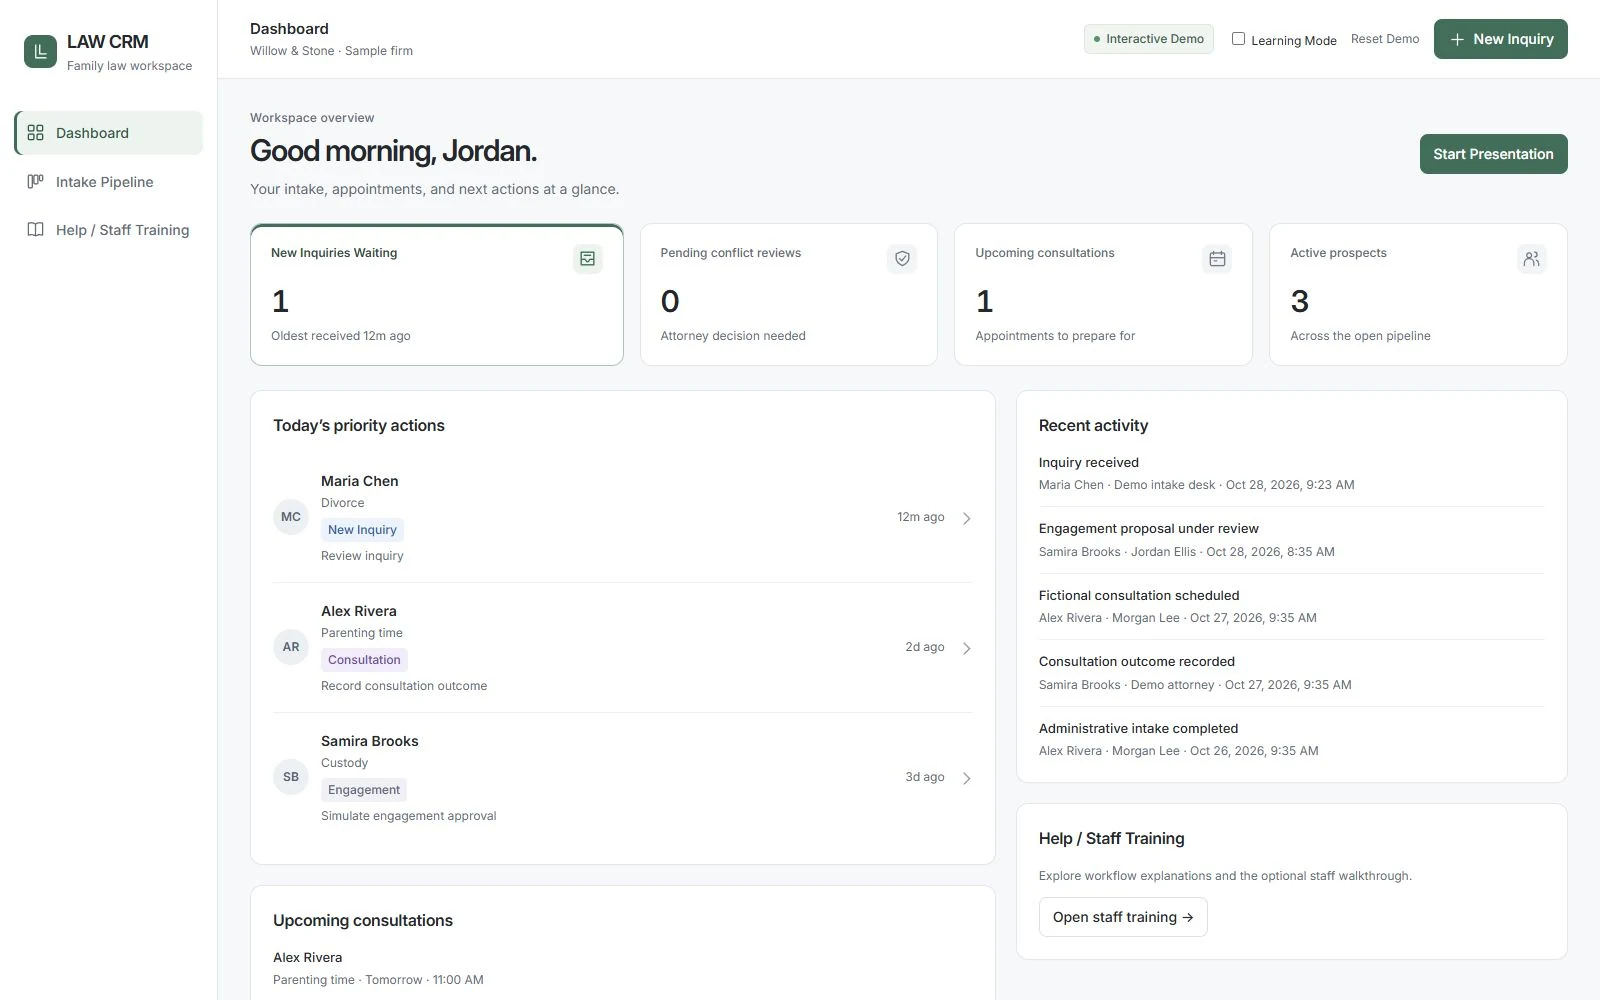Select Samira Brooks name in priority actions

pyautogui.click(x=370, y=741)
